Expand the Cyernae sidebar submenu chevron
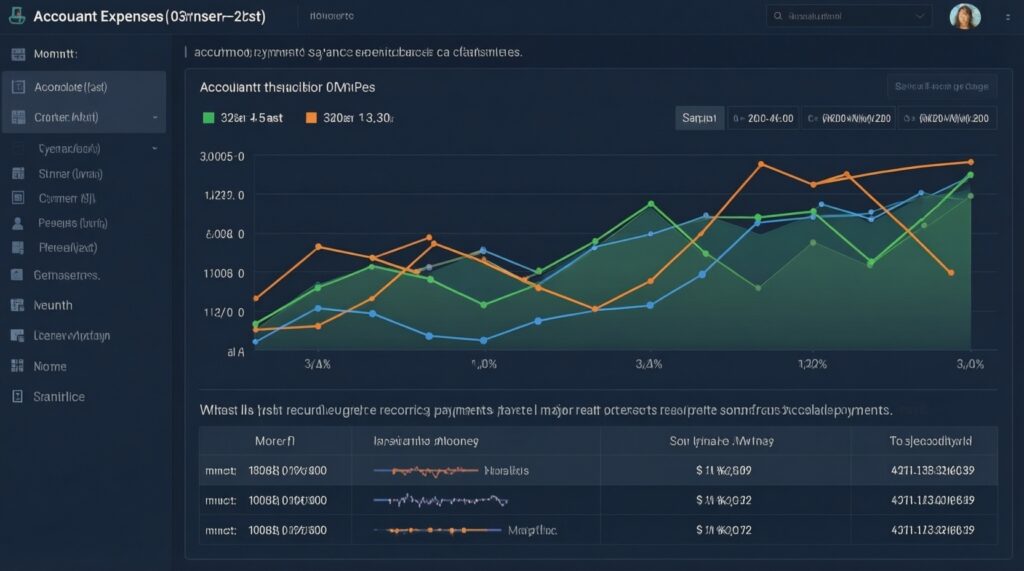1024x571 pixels. click(155, 148)
